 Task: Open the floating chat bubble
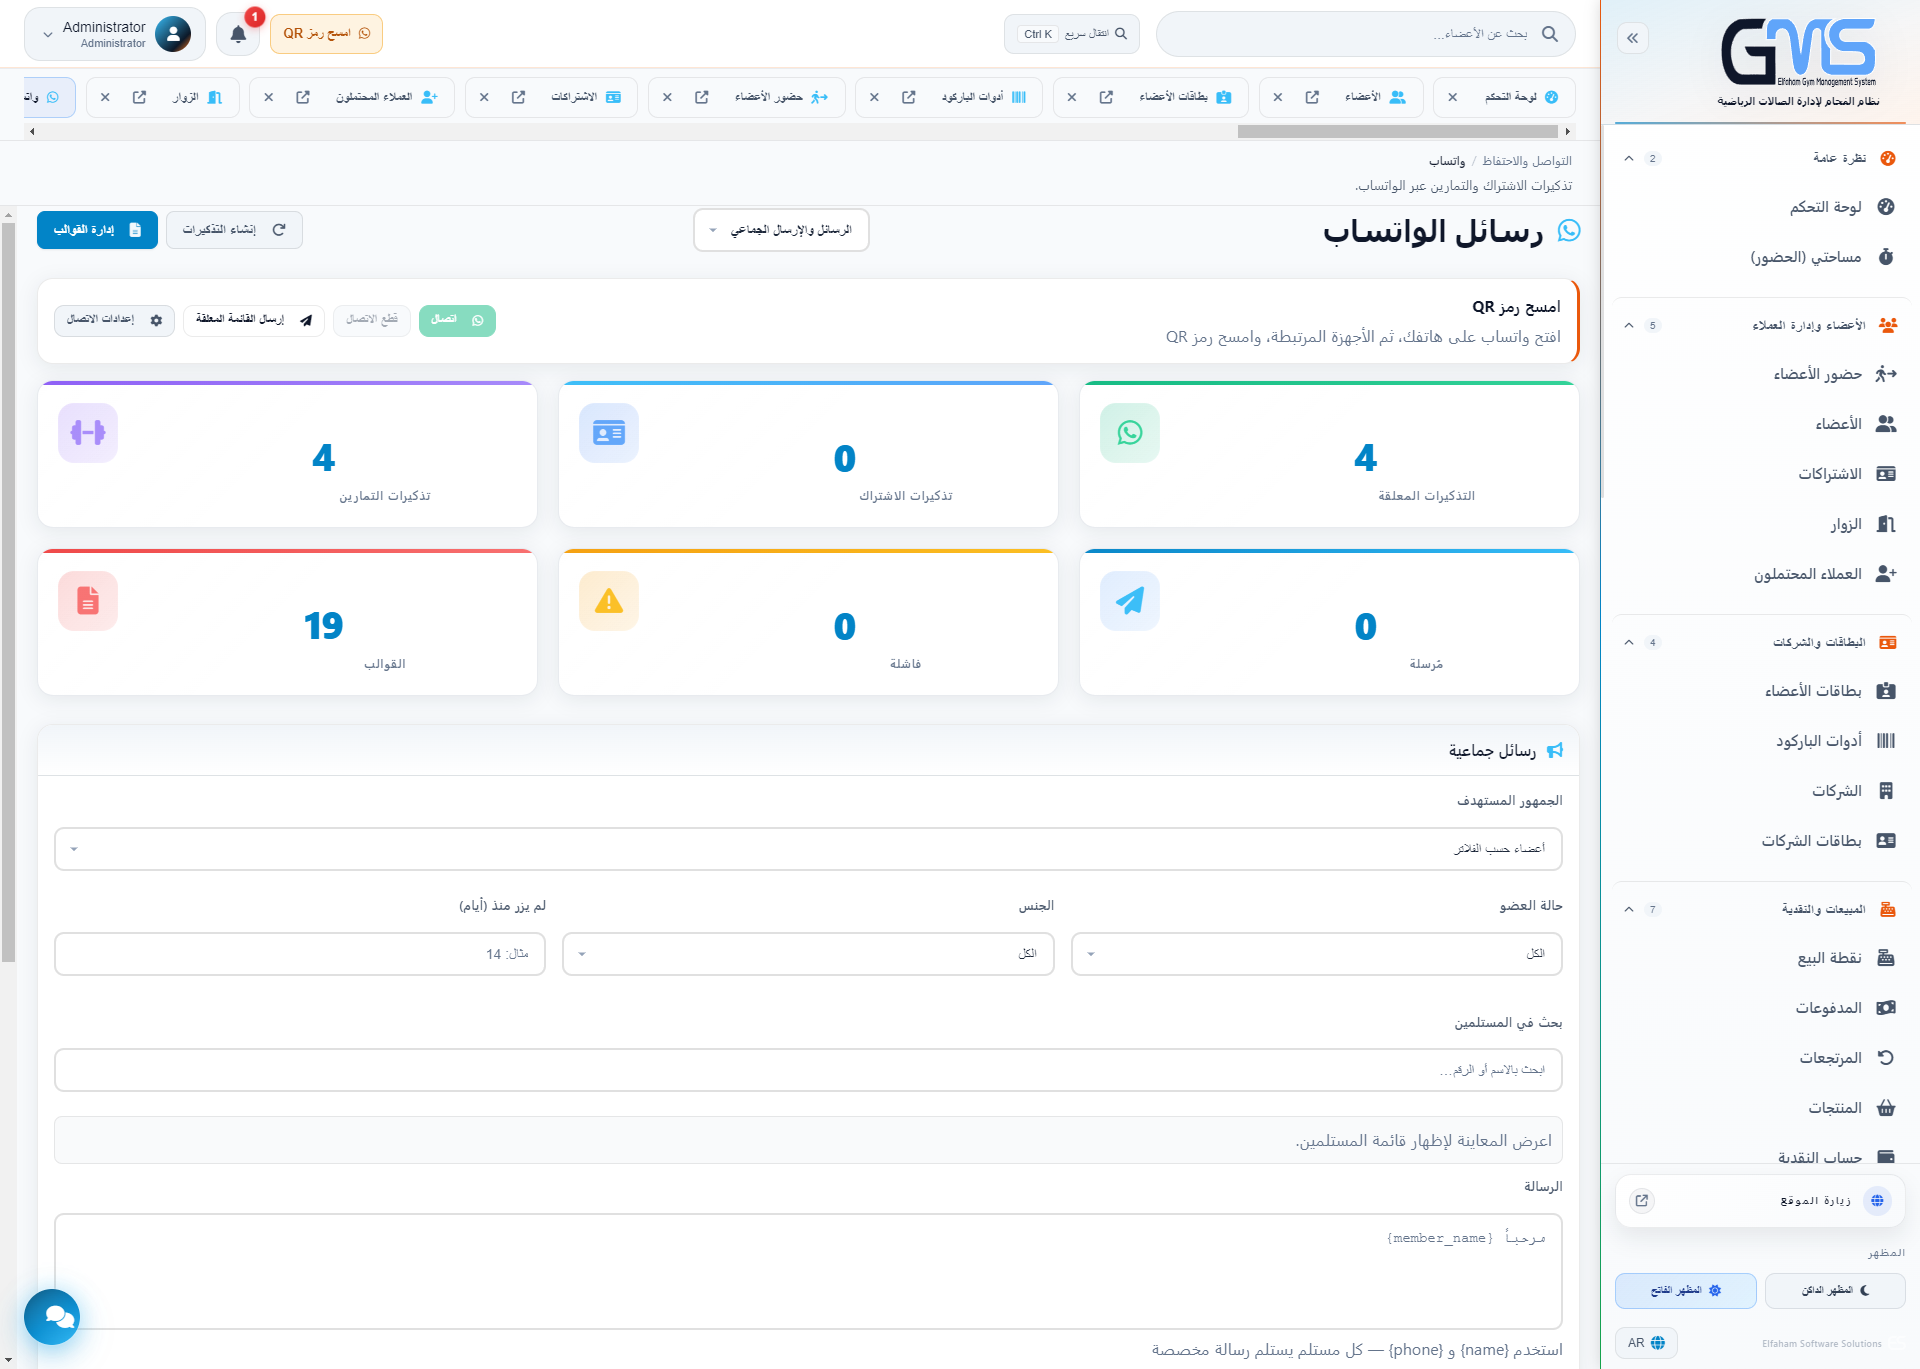tap(52, 1317)
